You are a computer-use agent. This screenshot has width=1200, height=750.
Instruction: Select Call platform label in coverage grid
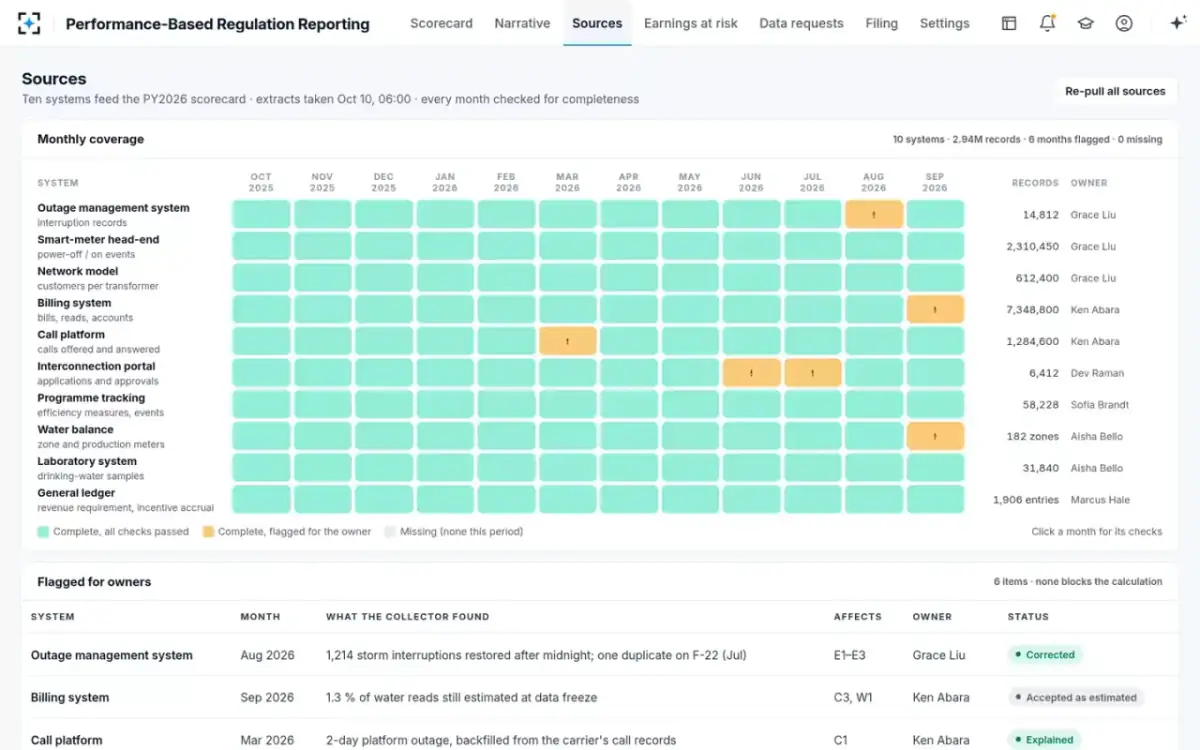coord(70,335)
